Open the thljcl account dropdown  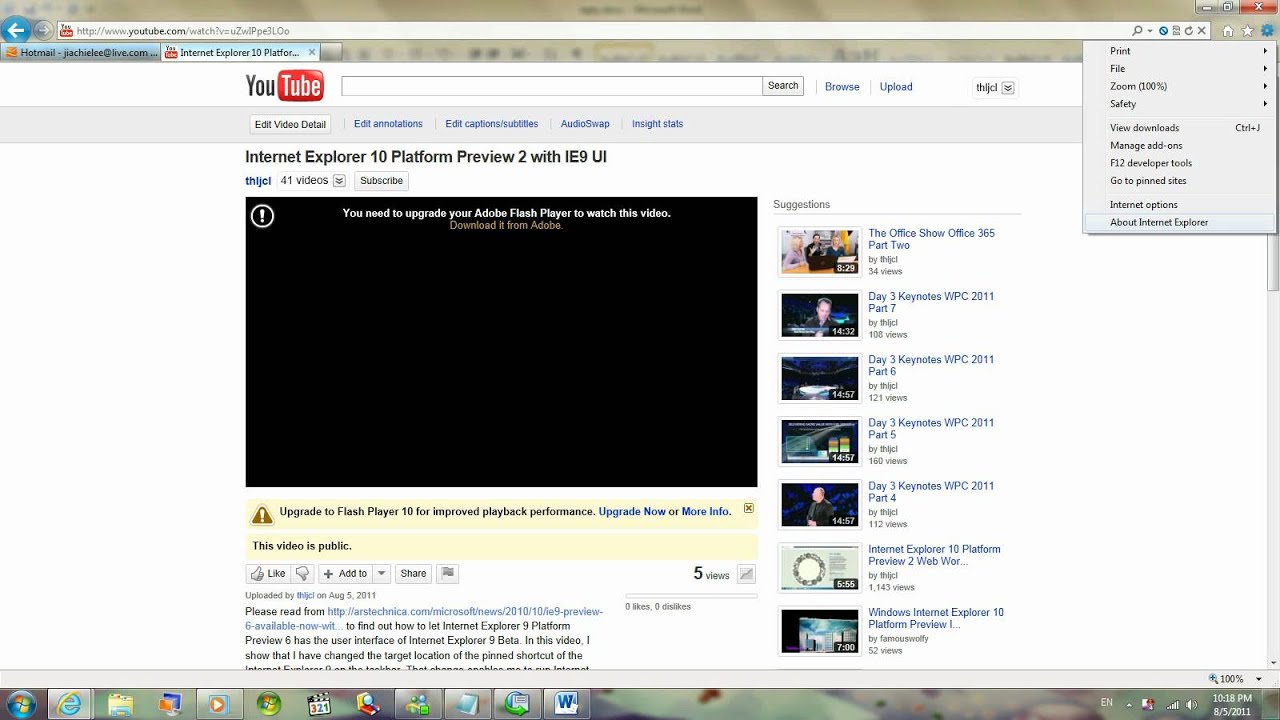(x=1008, y=87)
